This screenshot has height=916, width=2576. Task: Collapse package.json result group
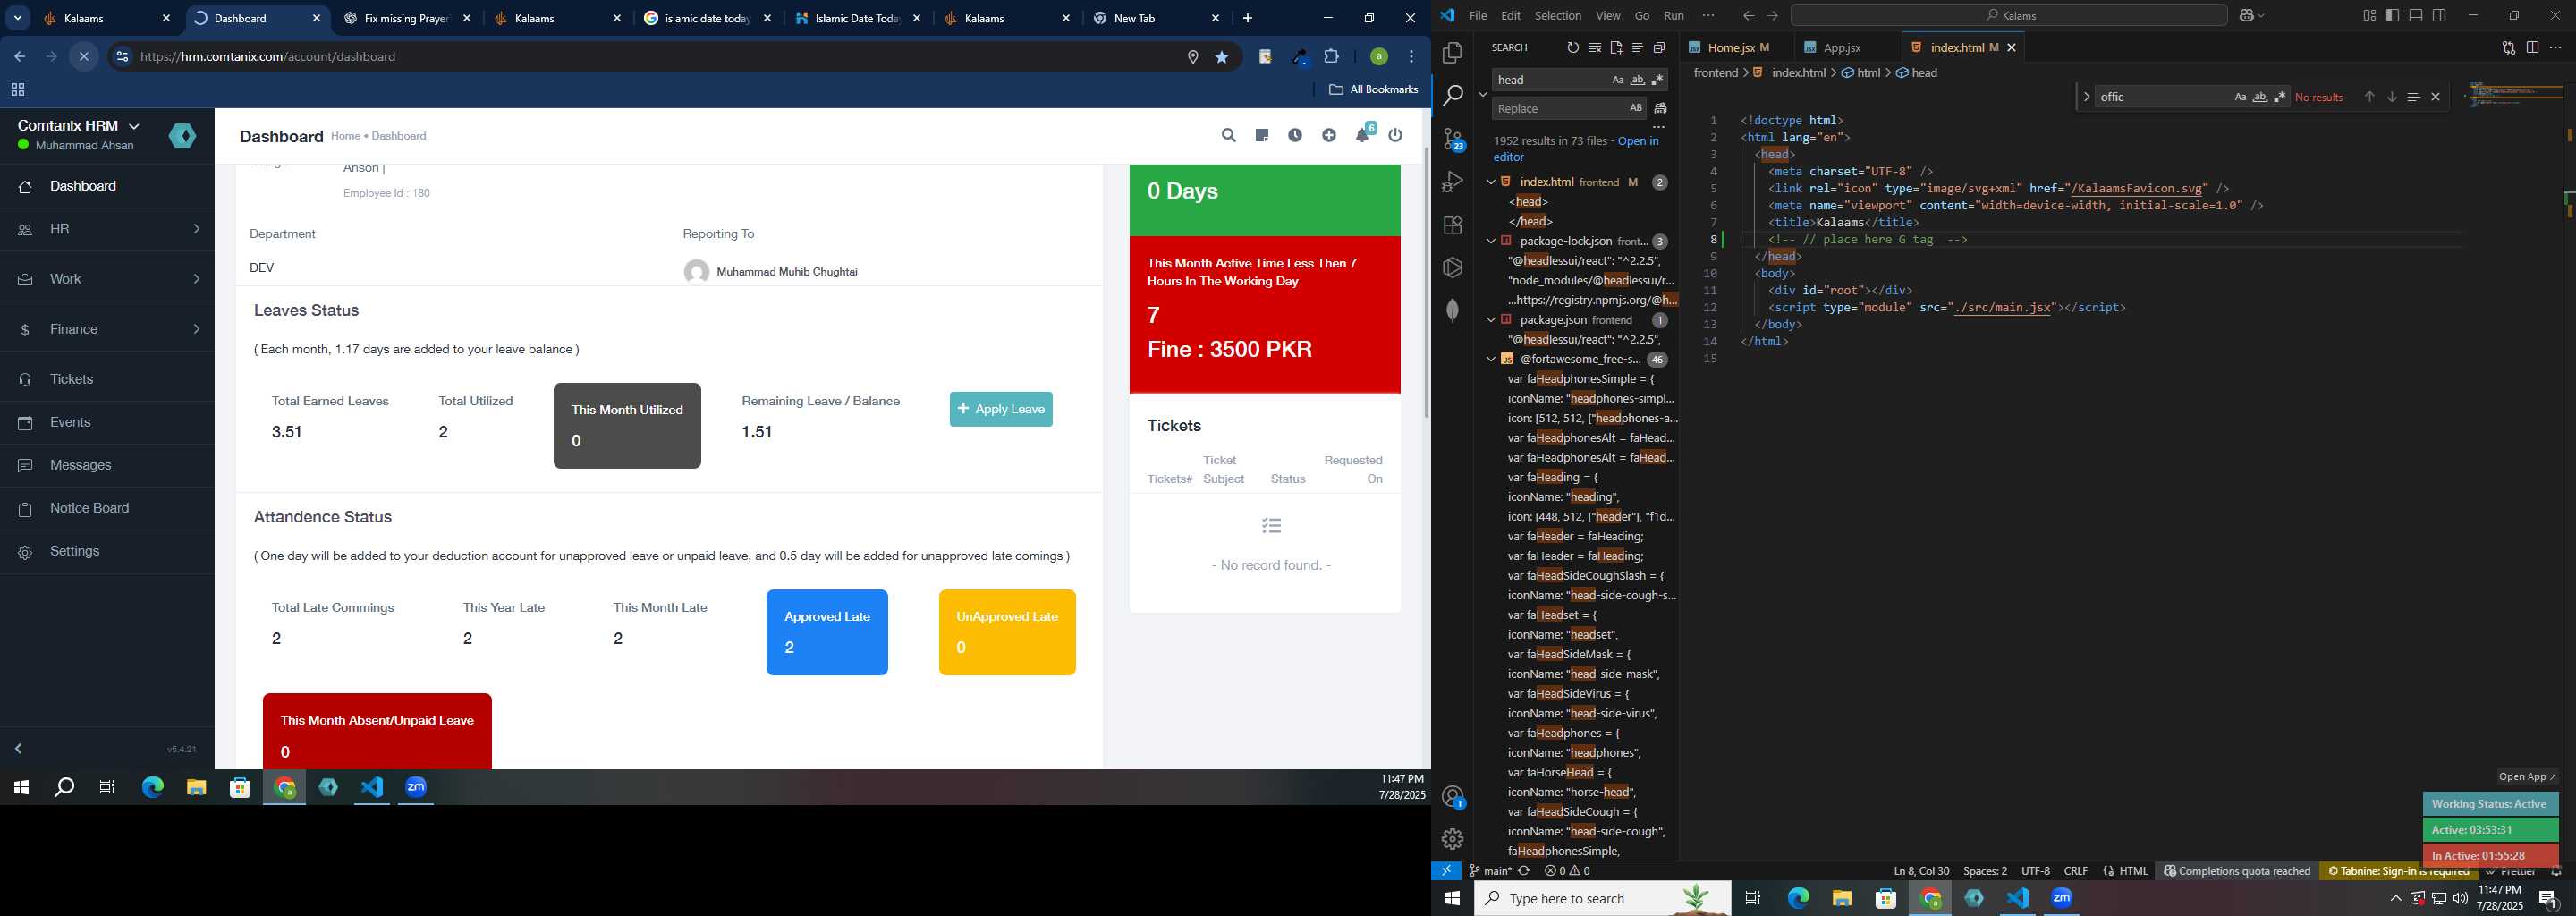coord(1491,320)
